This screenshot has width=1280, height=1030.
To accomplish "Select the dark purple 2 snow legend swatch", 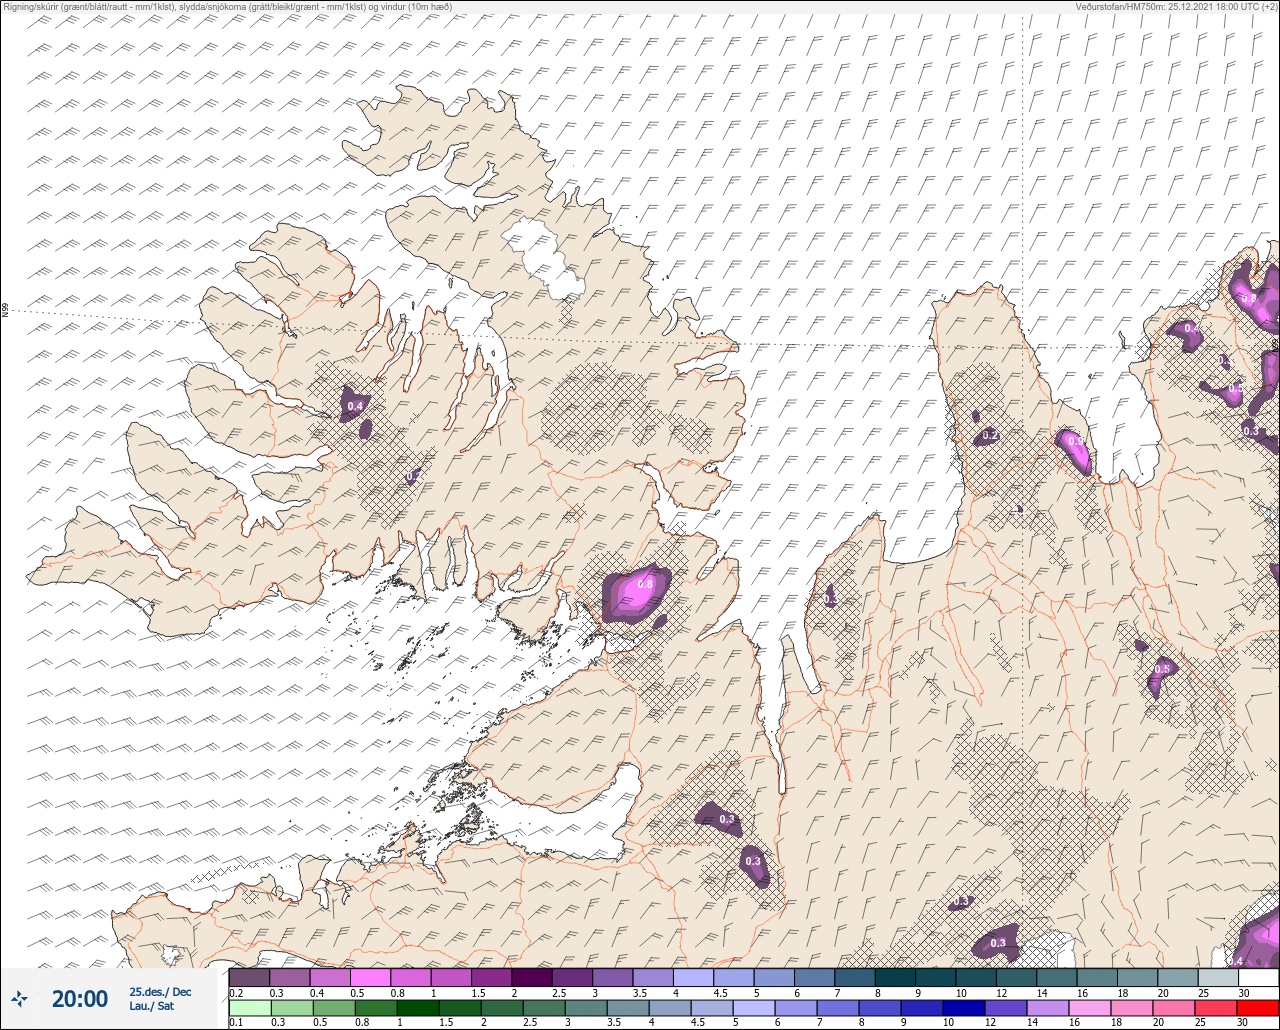I will click(532, 977).
